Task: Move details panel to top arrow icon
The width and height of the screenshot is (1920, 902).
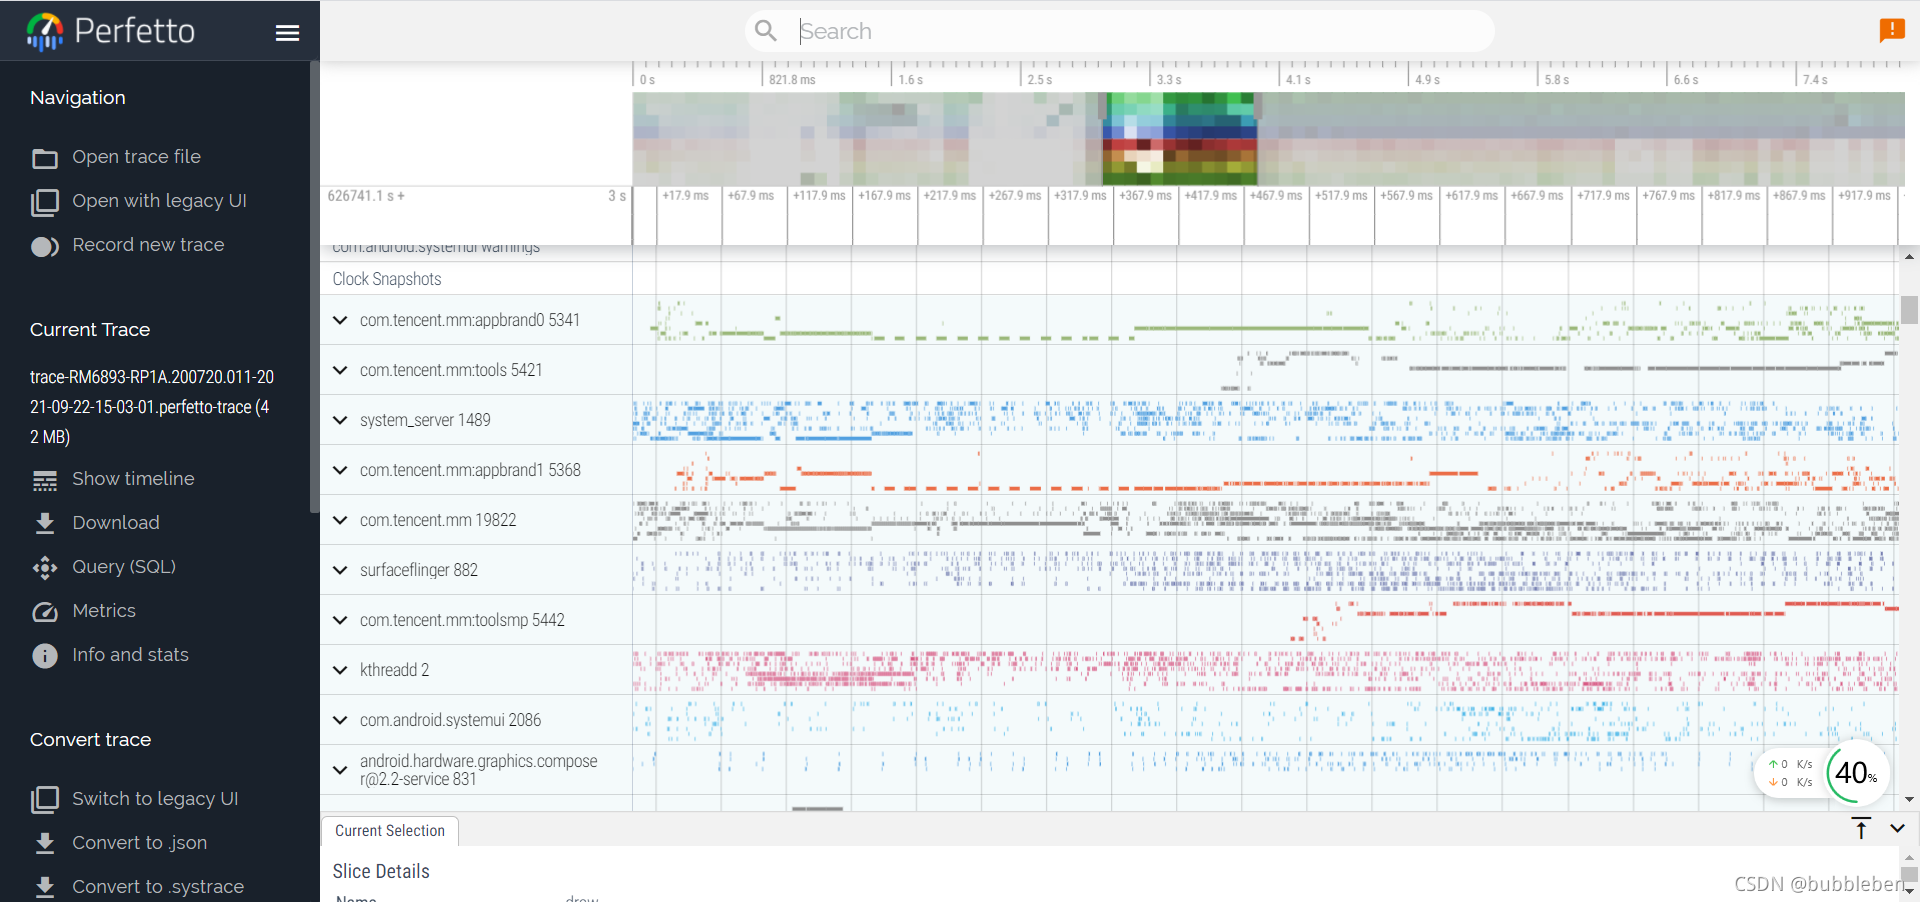Action: 1861,828
